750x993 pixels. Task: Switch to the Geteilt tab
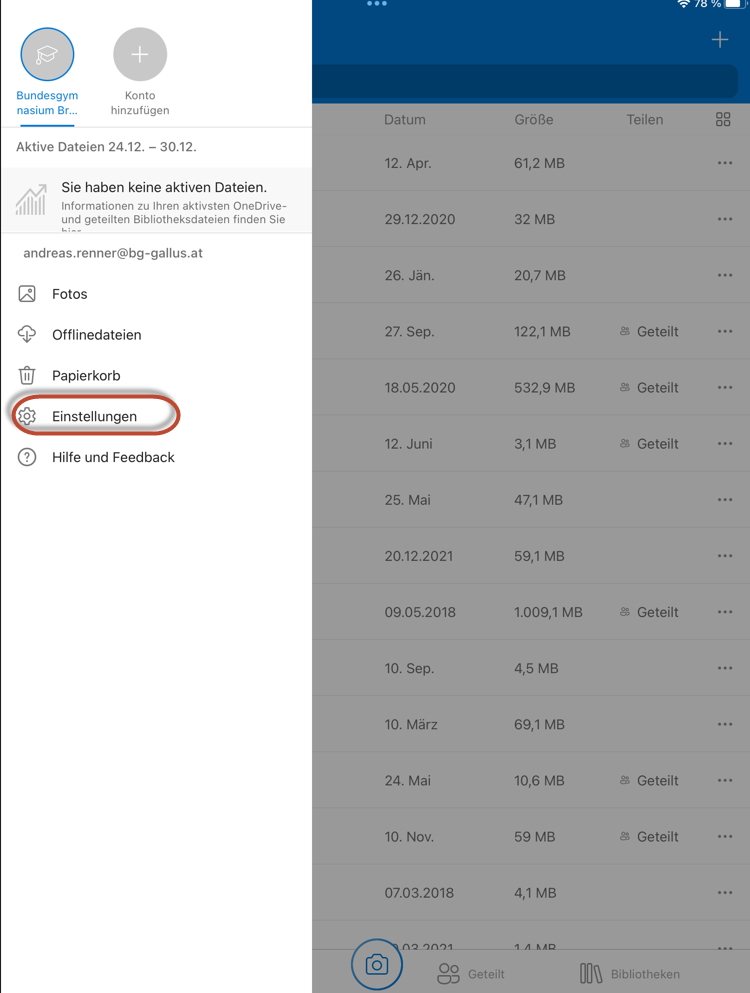(x=471, y=973)
